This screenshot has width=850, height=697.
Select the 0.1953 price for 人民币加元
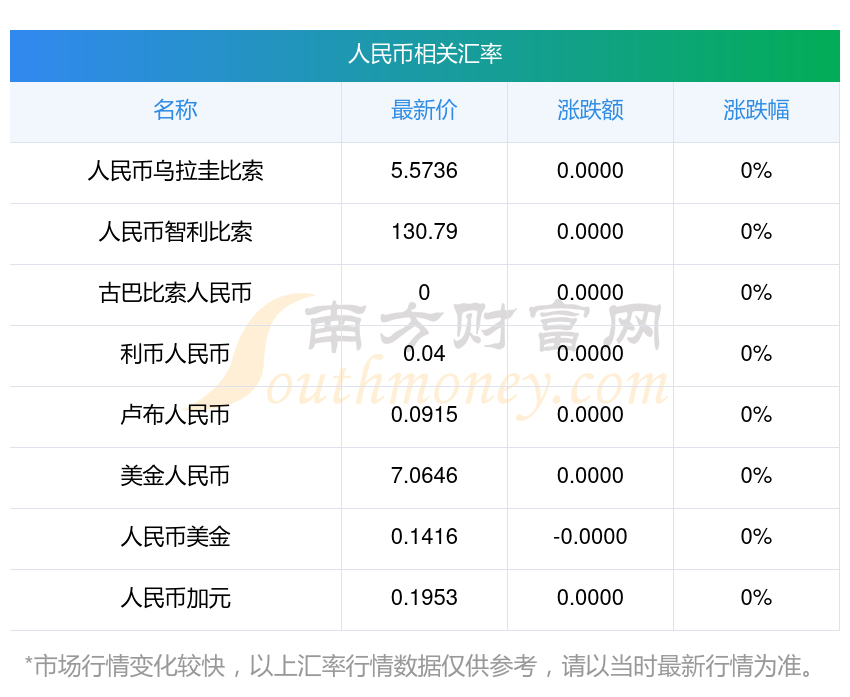click(x=424, y=598)
